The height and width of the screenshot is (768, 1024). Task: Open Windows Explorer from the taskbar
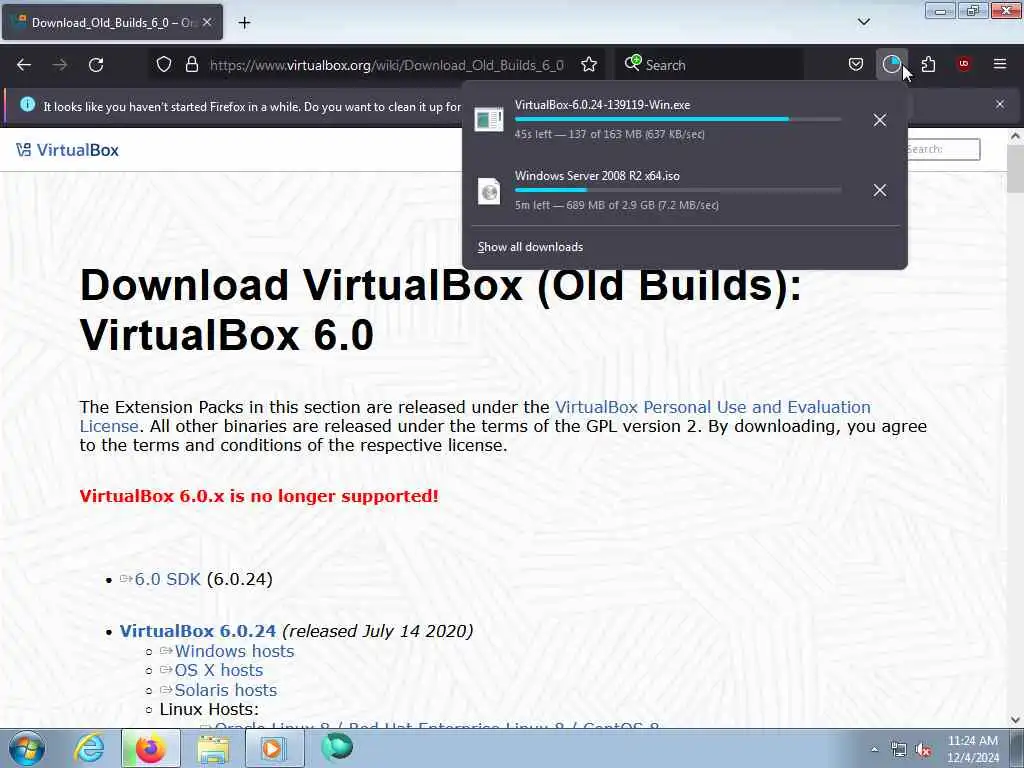[x=213, y=749]
